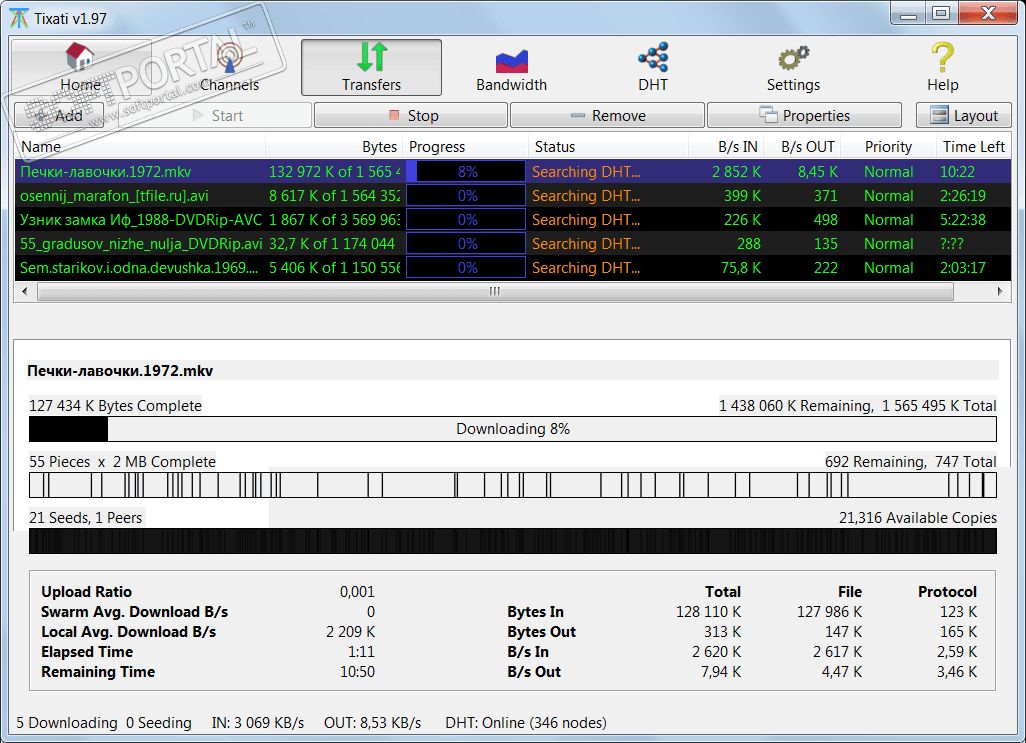Click the ?:?? time left cell
This screenshot has width=1026, height=743.
951,244
